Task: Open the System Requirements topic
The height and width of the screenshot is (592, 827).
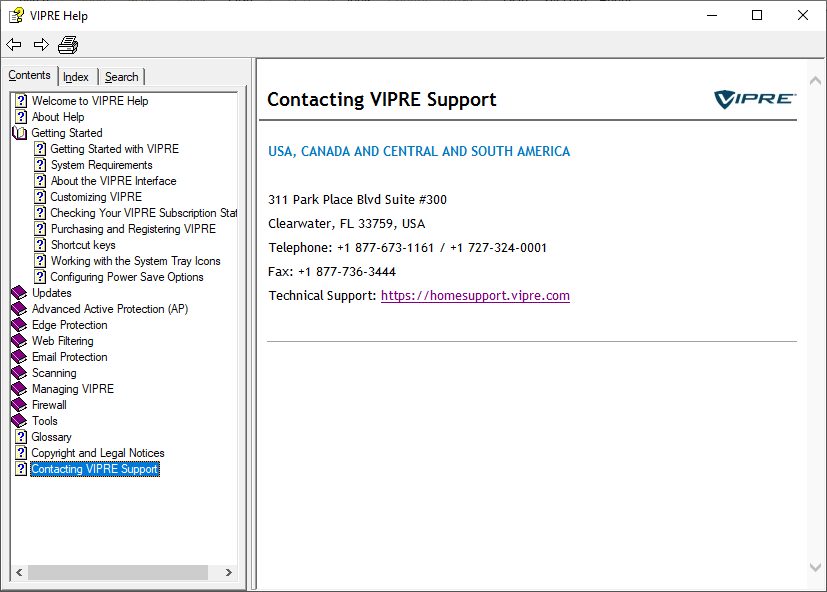Action: tap(101, 165)
